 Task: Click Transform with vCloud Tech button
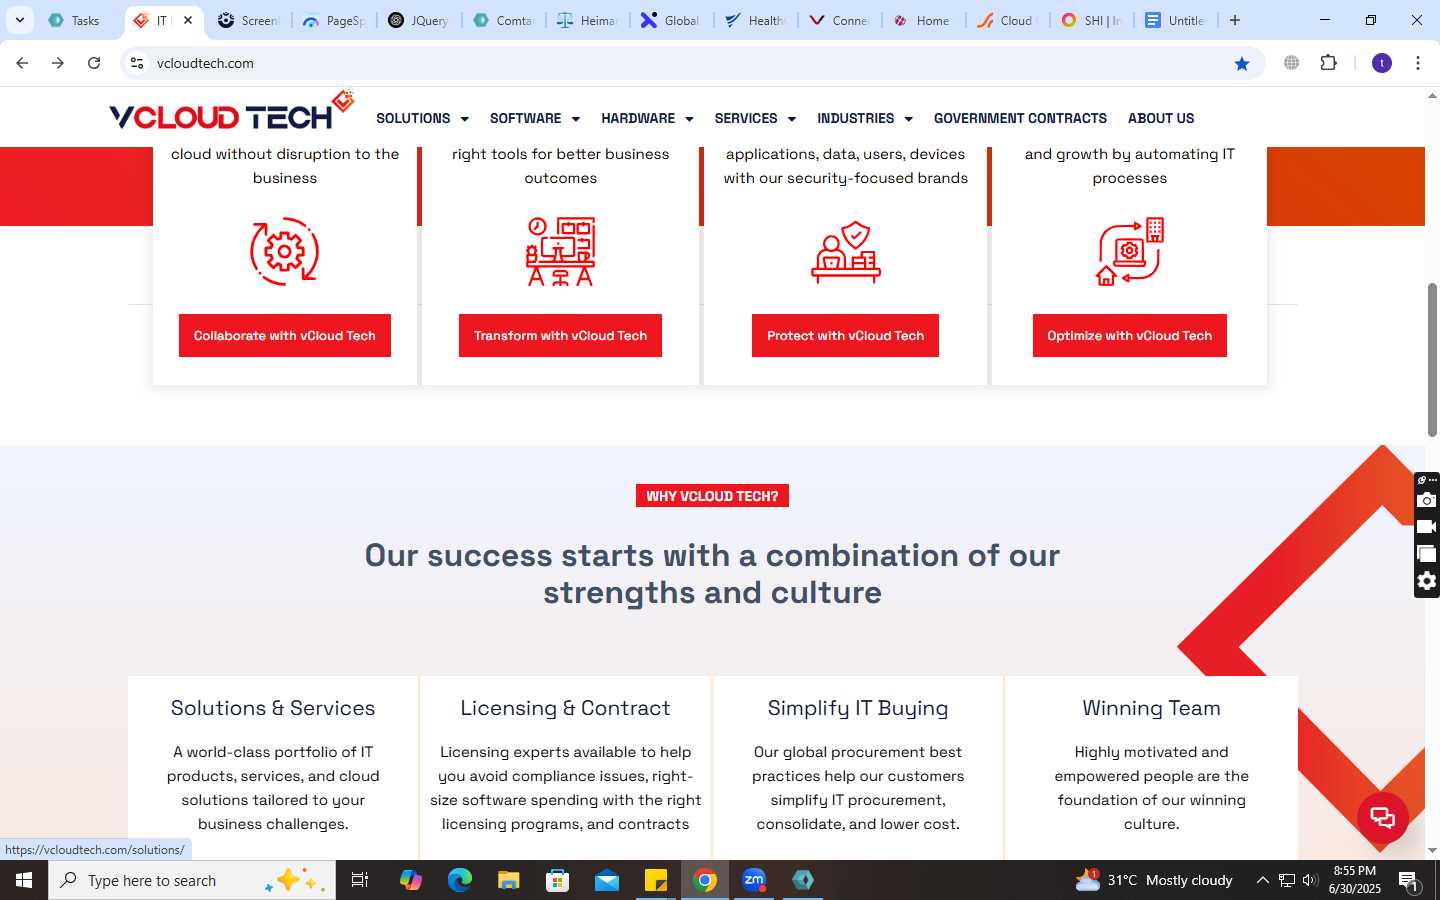tap(560, 336)
